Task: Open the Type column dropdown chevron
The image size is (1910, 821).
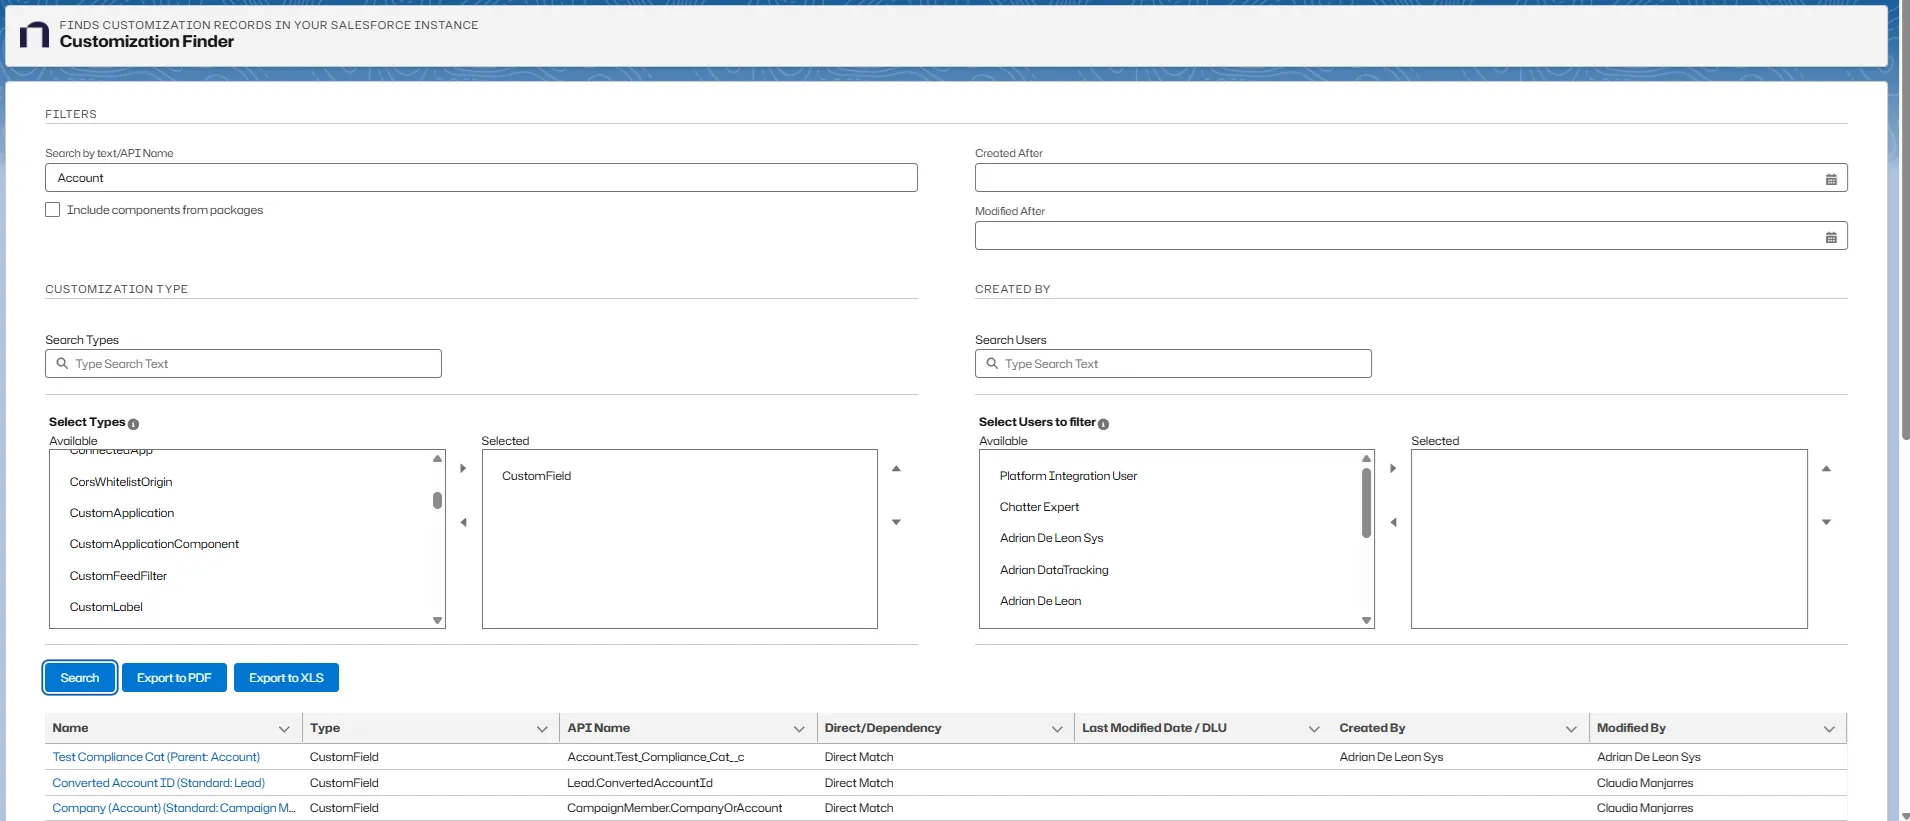Action: pos(542,729)
